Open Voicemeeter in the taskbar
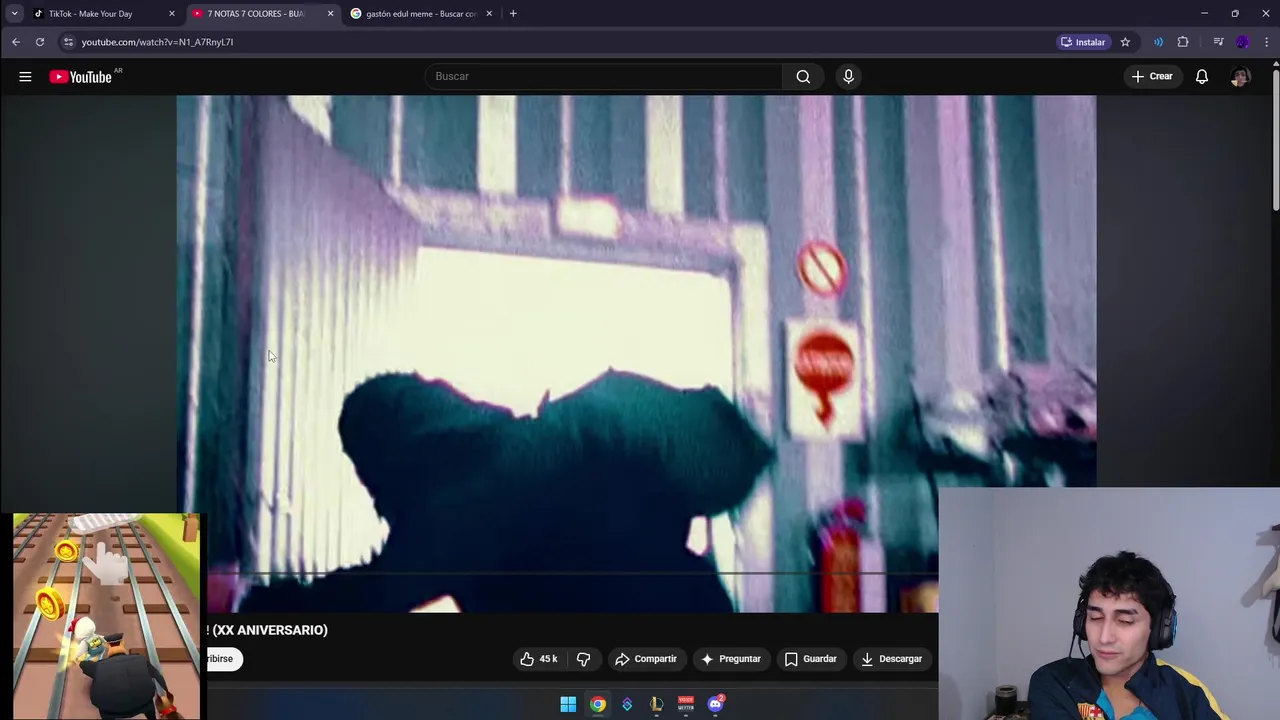The image size is (1280, 720). pyautogui.click(x=686, y=704)
